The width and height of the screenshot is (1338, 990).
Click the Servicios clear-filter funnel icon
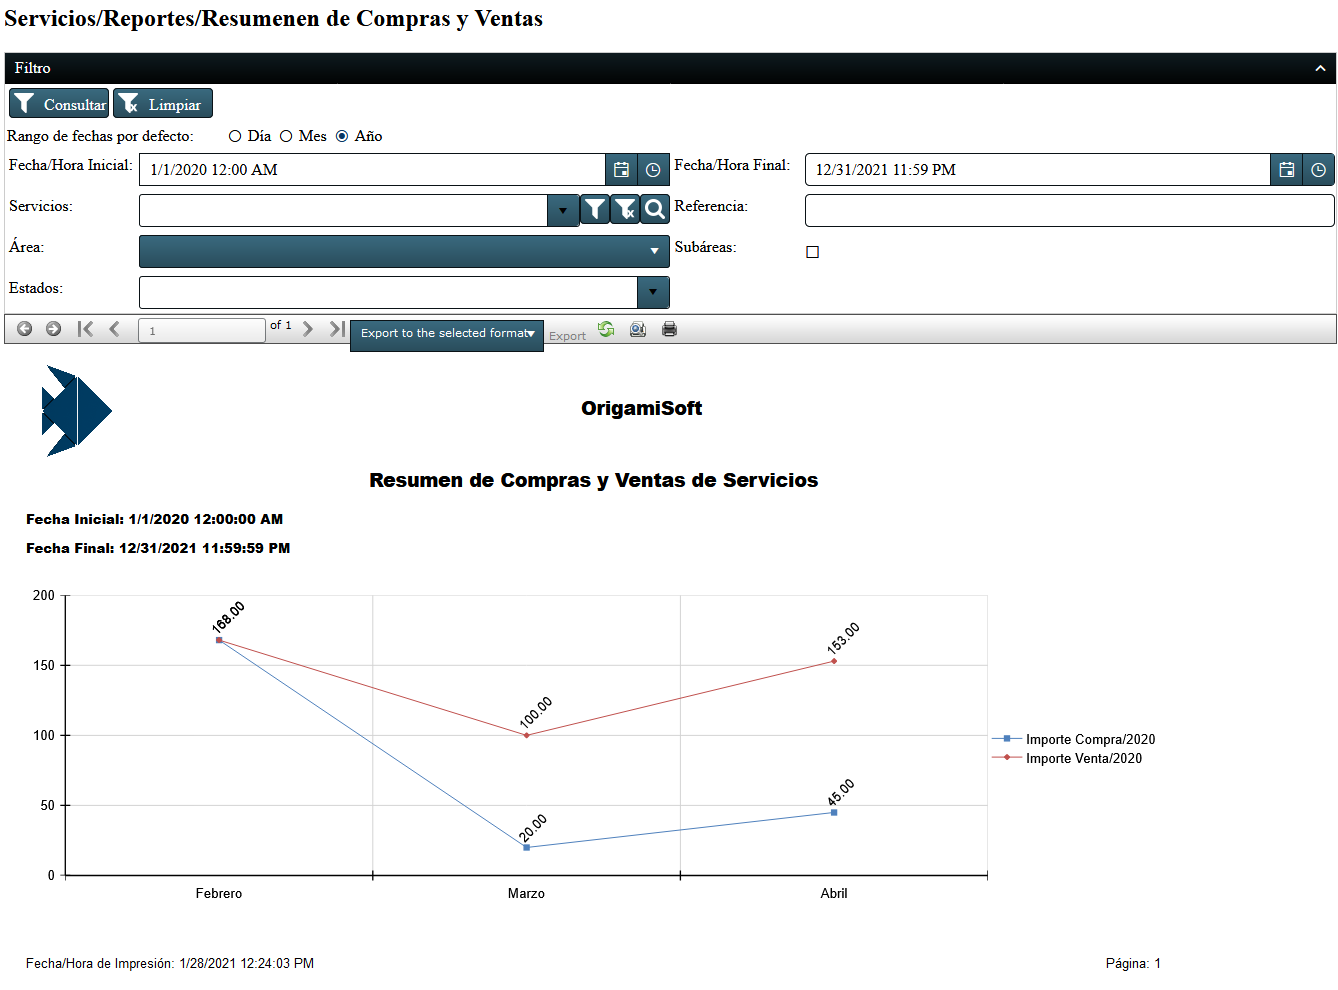click(625, 208)
